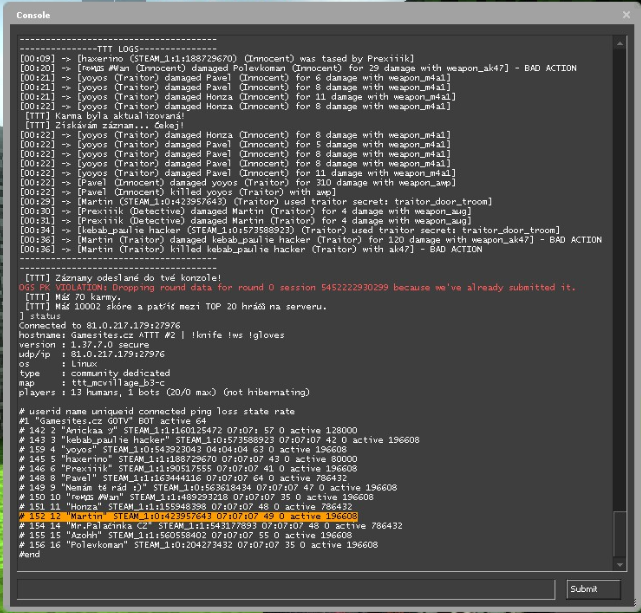Click the scrollbar down arrow
This screenshot has width=641, height=613.
pos(620,565)
